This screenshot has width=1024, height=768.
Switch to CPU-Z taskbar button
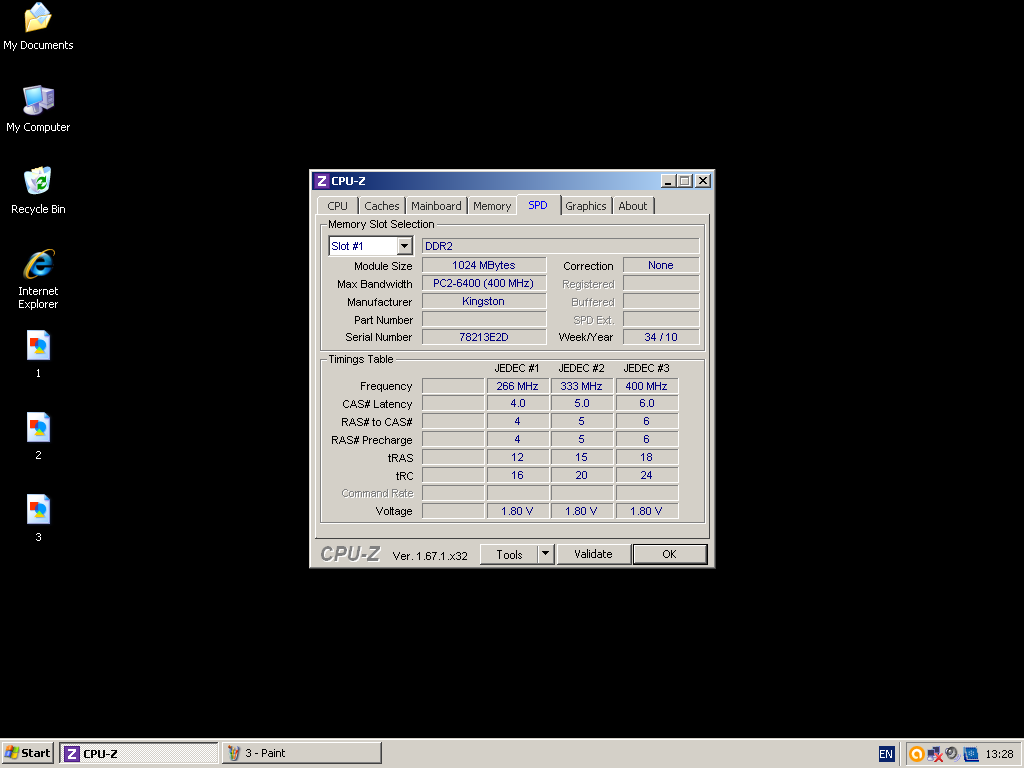(138, 753)
